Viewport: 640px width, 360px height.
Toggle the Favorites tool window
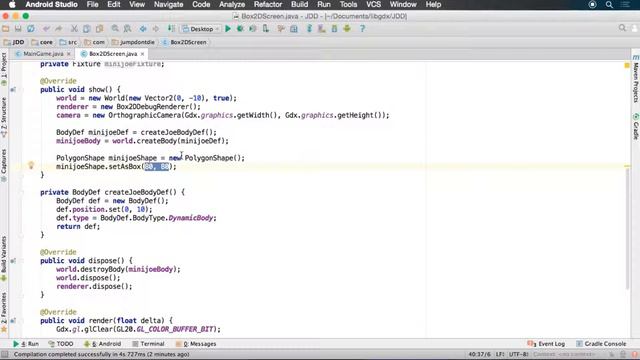pyautogui.click(x=4, y=312)
